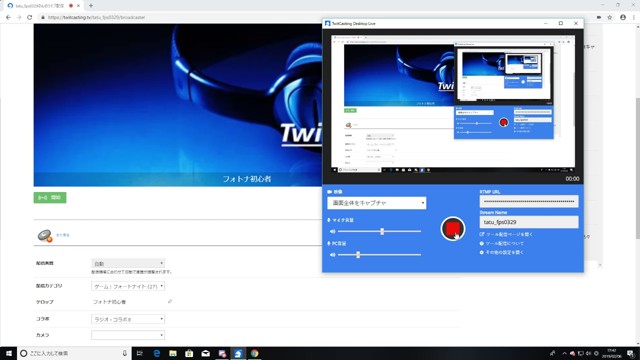This screenshot has width=640, height=360.
Task: Expand the ラジオ・コラボ collaboration dropdown
Action: click(x=128, y=319)
